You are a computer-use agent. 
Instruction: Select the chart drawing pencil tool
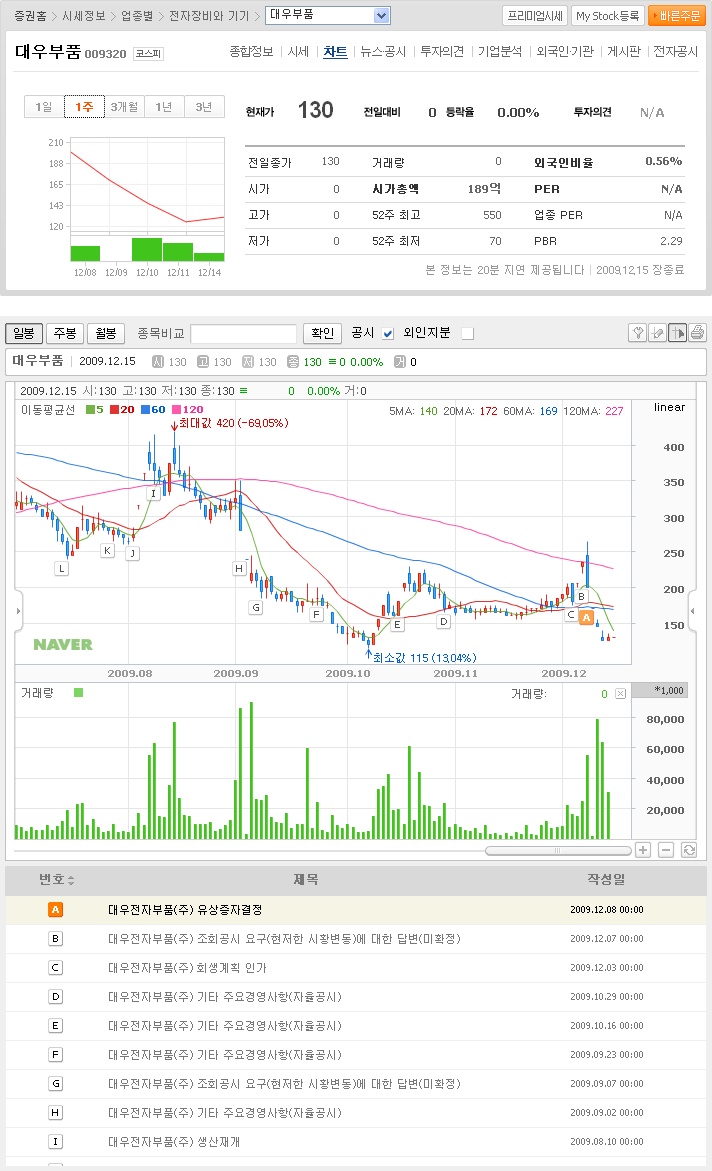coord(657,333)
